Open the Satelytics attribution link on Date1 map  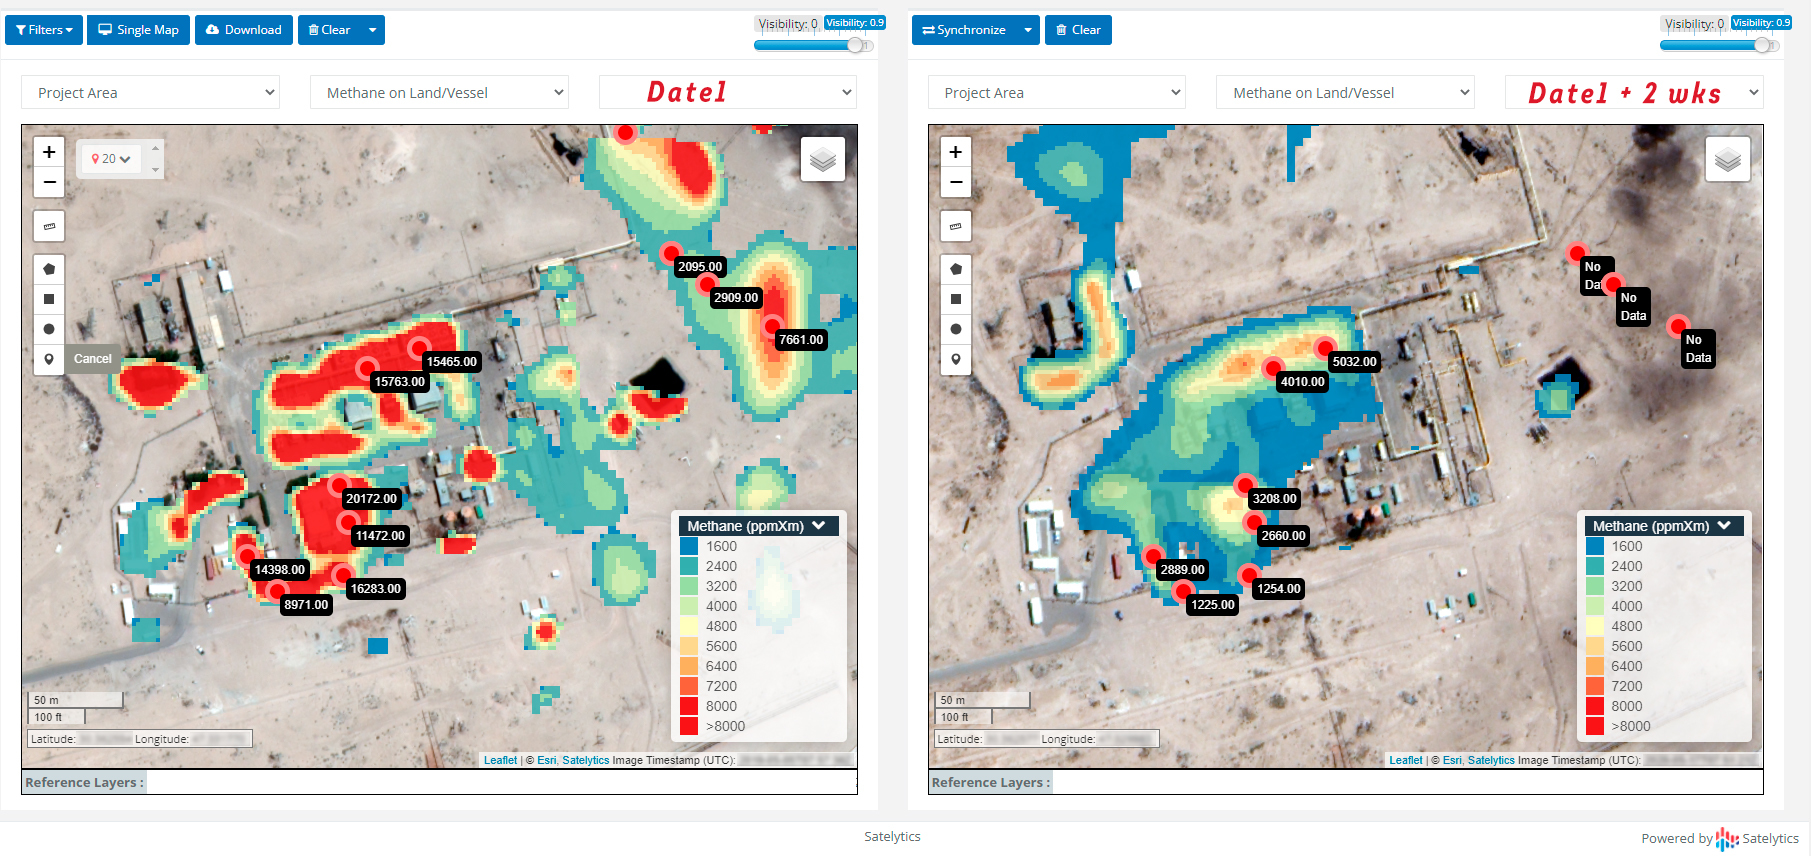(x=586, y=760)
